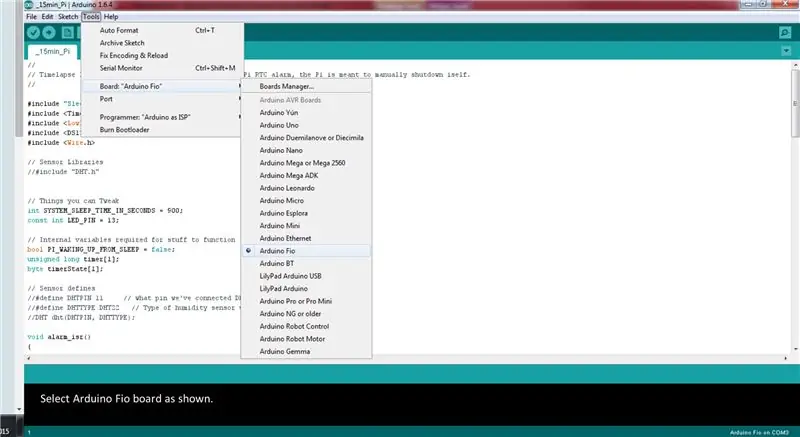Viewport: 800px width, 437px height.
Task: Click the editor vertical scrollbar thumb
Action: [x=795, y=104]
